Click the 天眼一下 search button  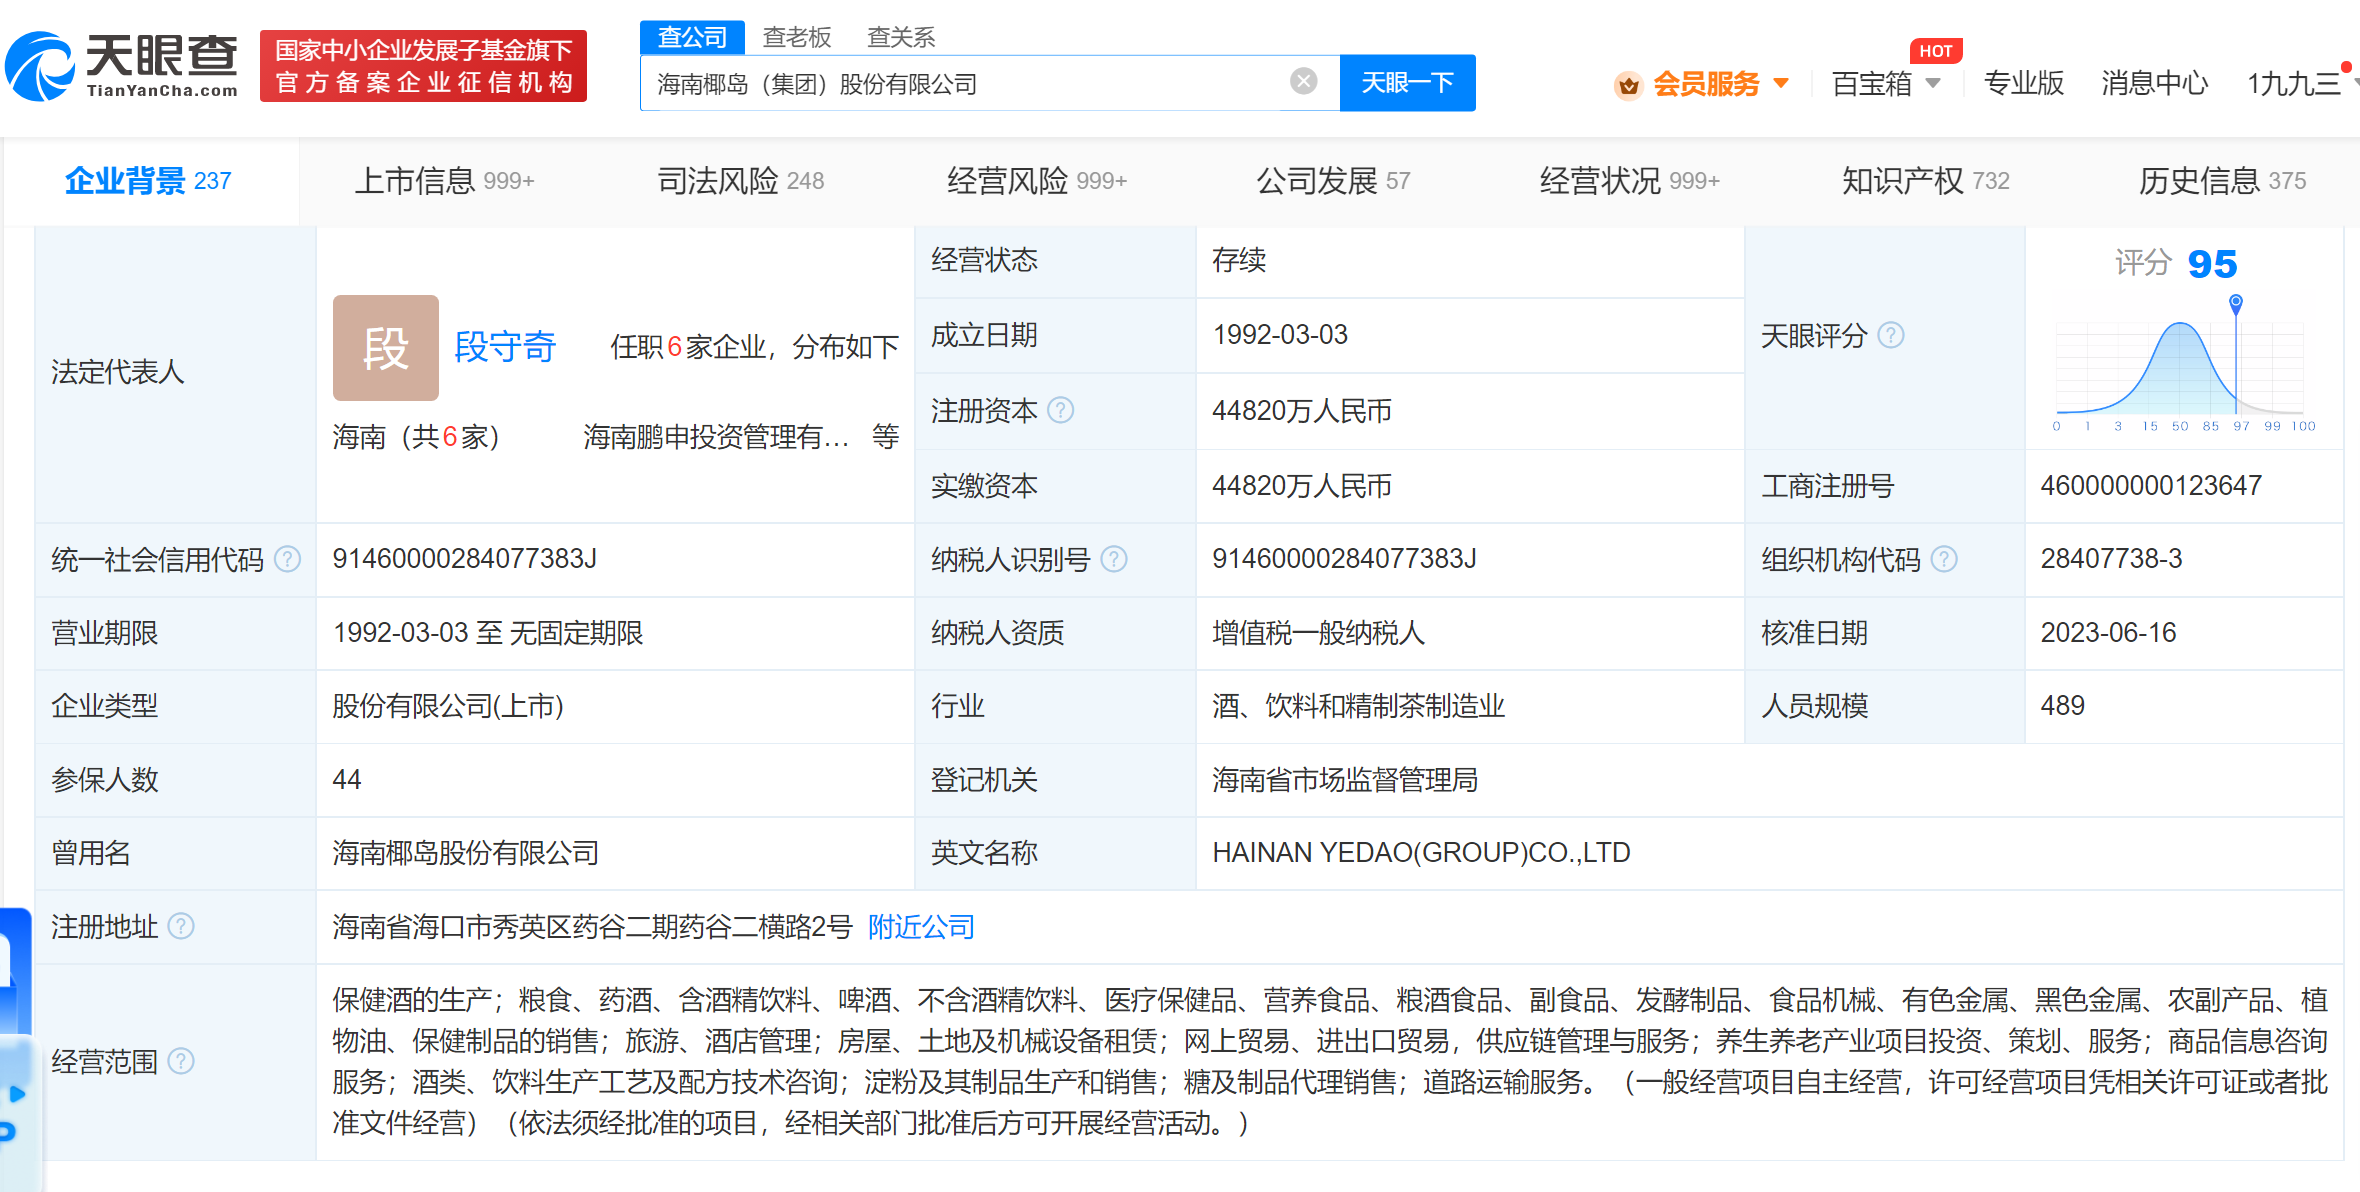[x=1408, y=83]
